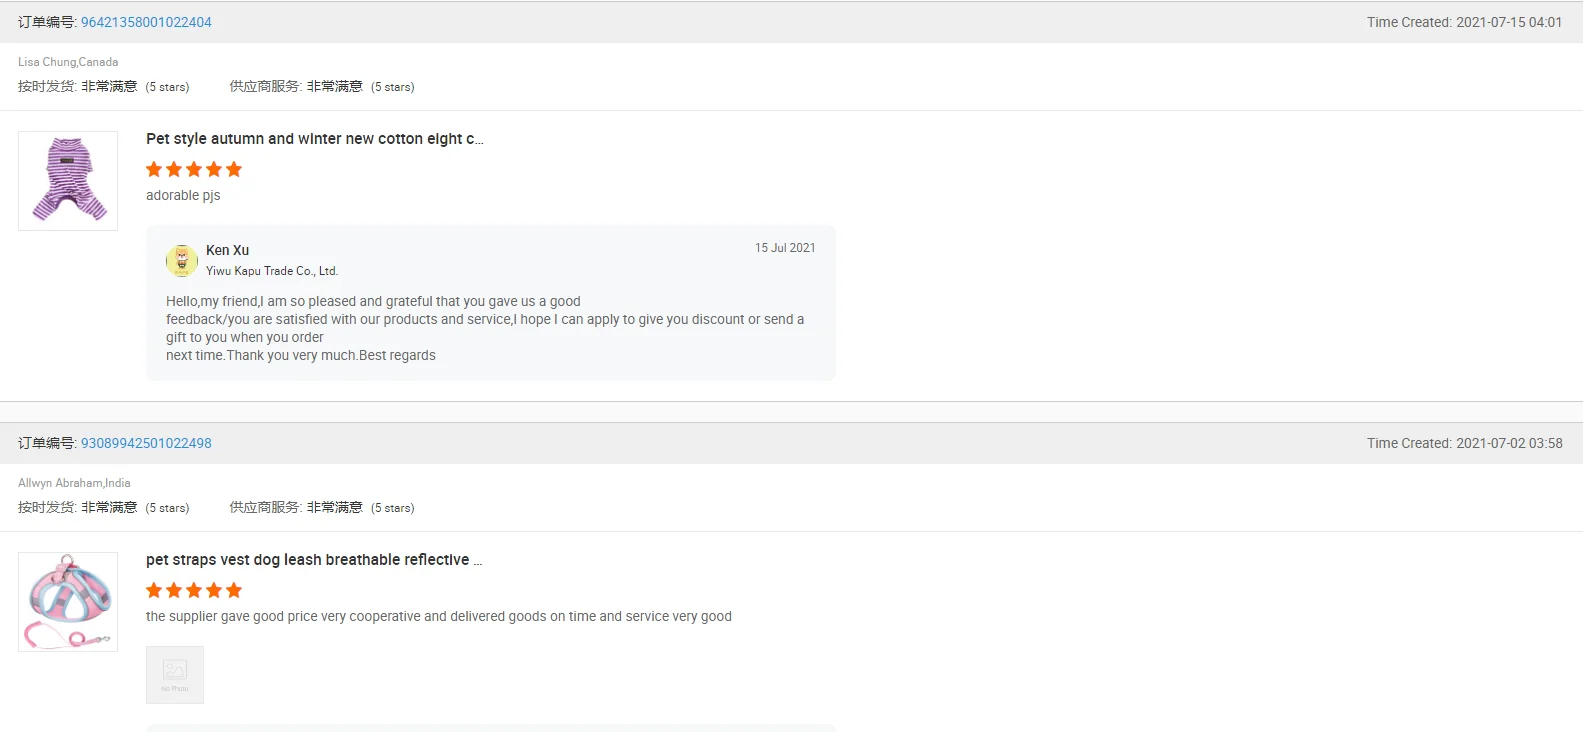Click Yiwu Kapu Trade Co., Ltd. company name

[x=272, y=271]
